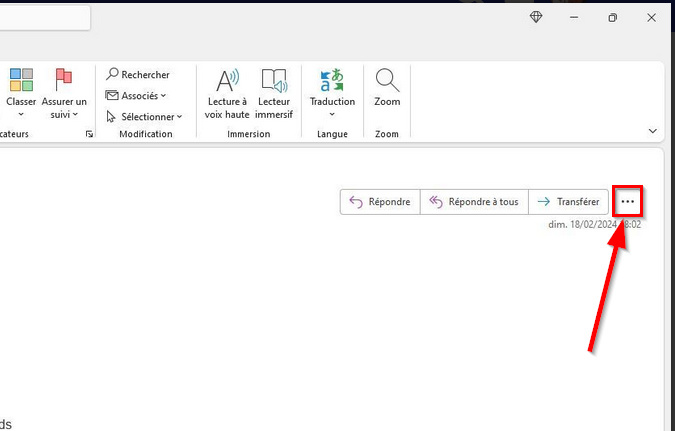675x431 pixels.
Task: Expand the Sélectionner dropdown
Action: pos(145,117)
